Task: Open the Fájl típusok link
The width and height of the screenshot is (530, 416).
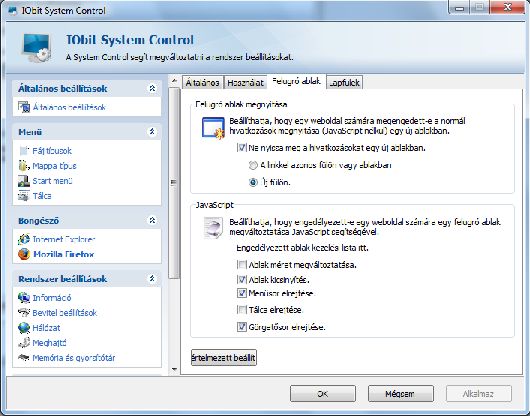Action: click(x=52, y=151)
